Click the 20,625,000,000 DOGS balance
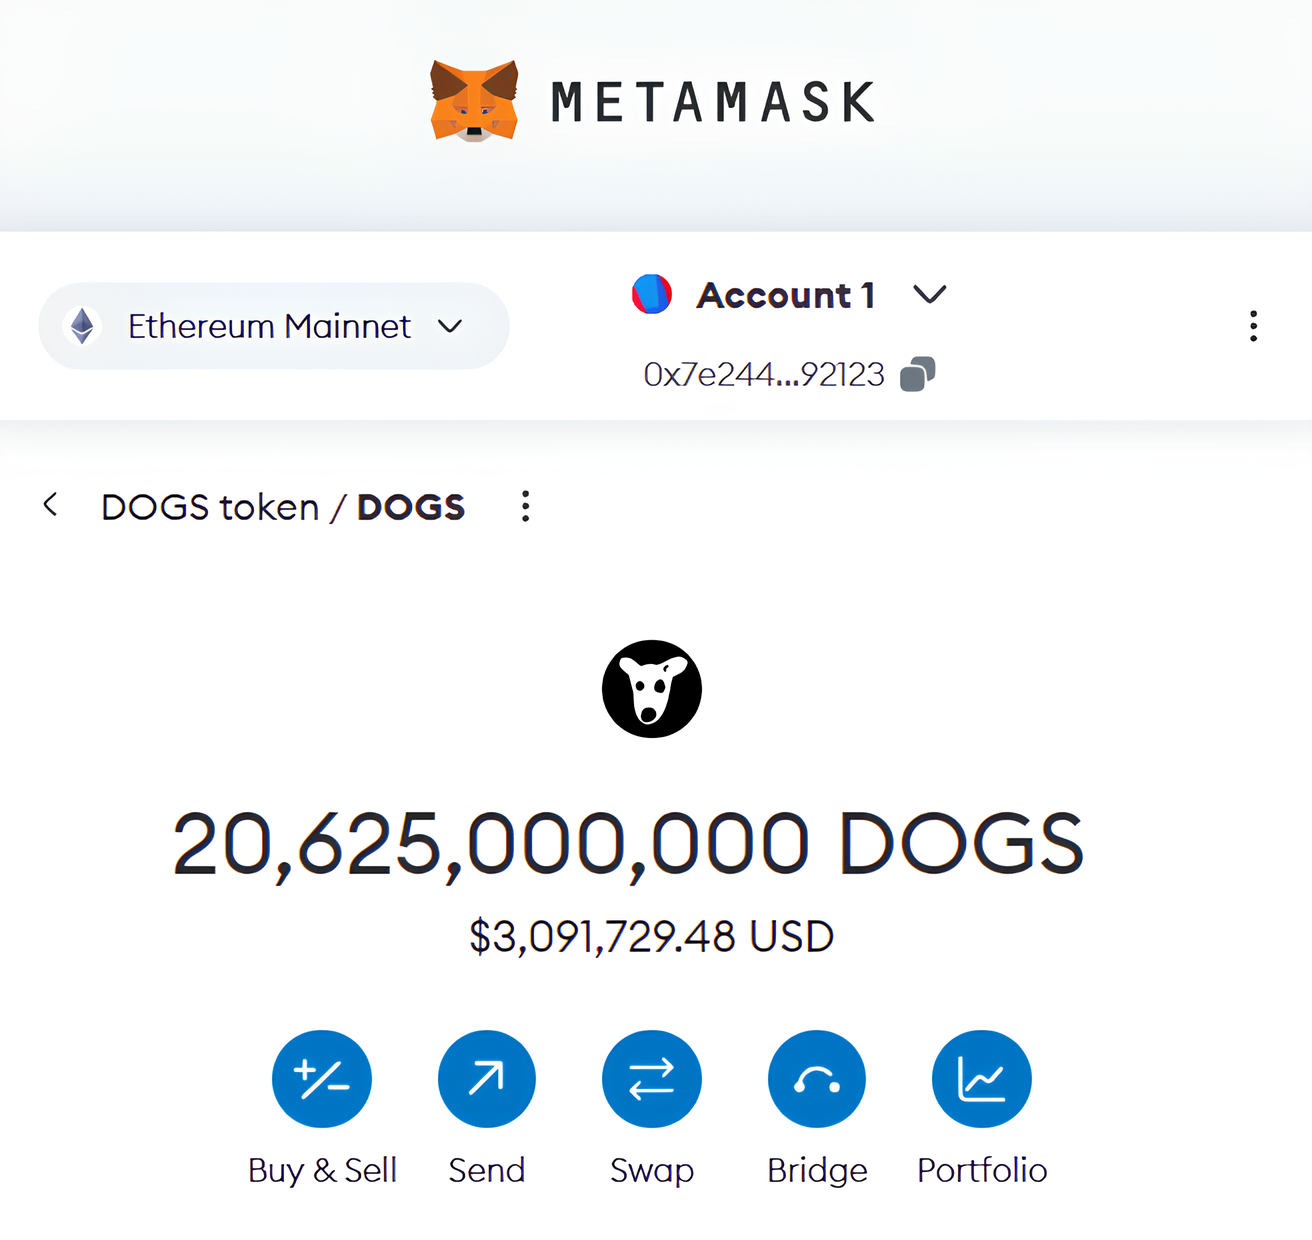The width and height of the screenshot is (1312, 1240). pos(628,844)
